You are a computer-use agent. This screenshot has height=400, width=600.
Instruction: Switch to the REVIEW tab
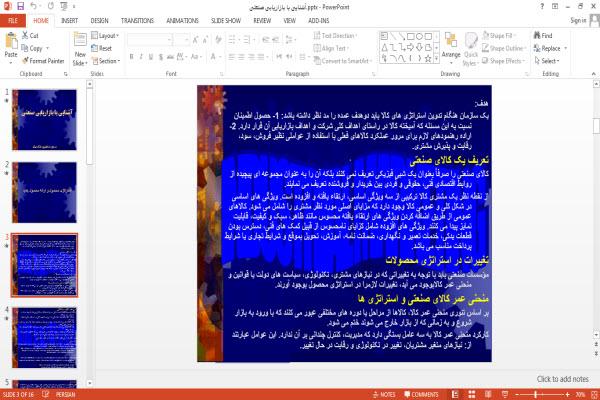(x=262, y=21)
